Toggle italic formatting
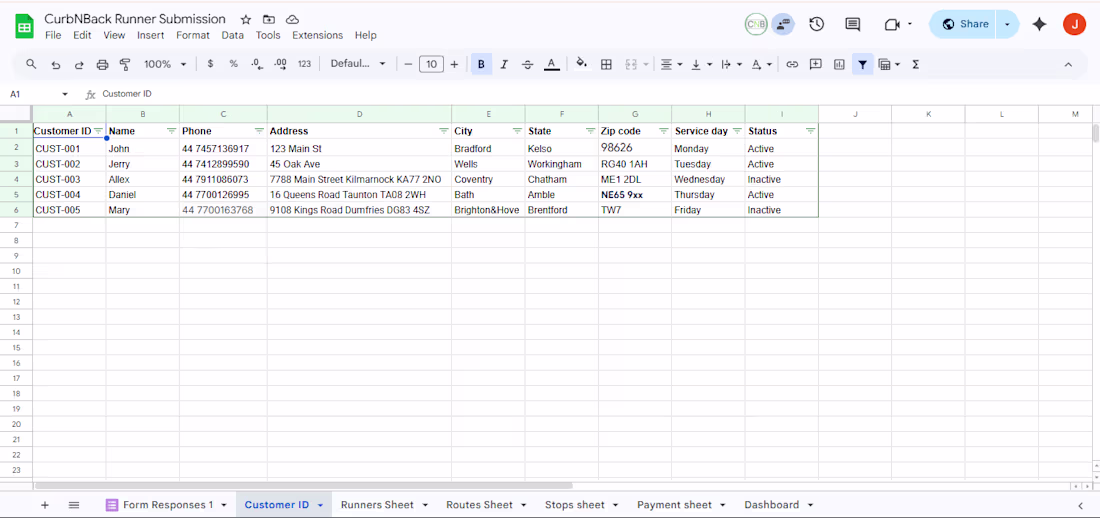Screen dimensions: 1100x518 pyautogui.click(x=504, y=64)
